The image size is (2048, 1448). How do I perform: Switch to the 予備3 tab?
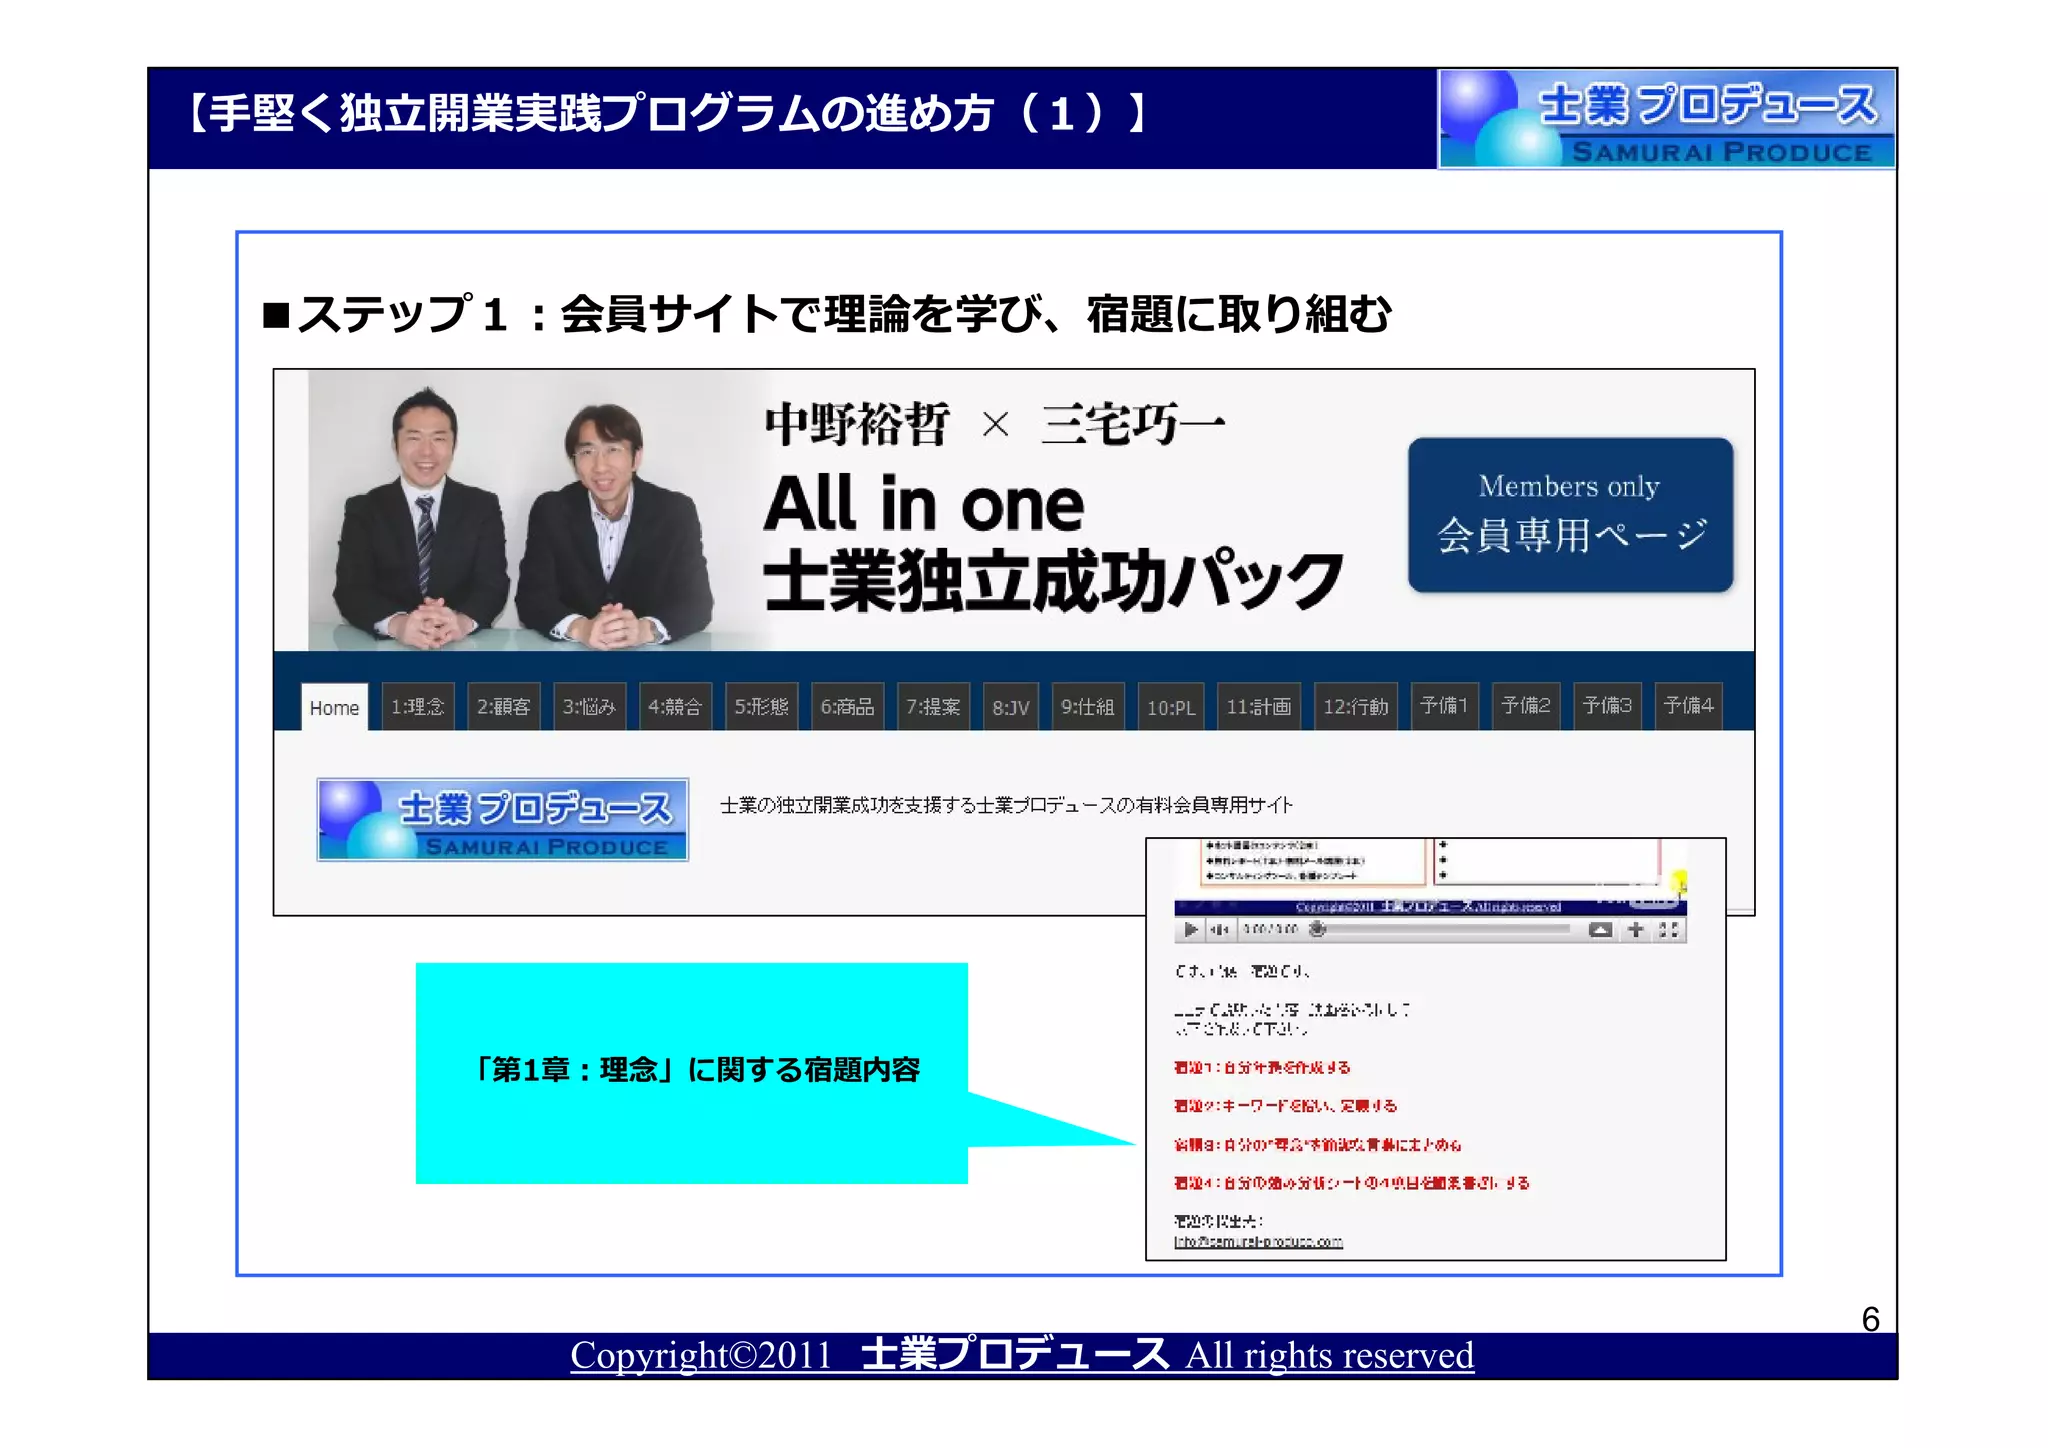[1607, 706]
